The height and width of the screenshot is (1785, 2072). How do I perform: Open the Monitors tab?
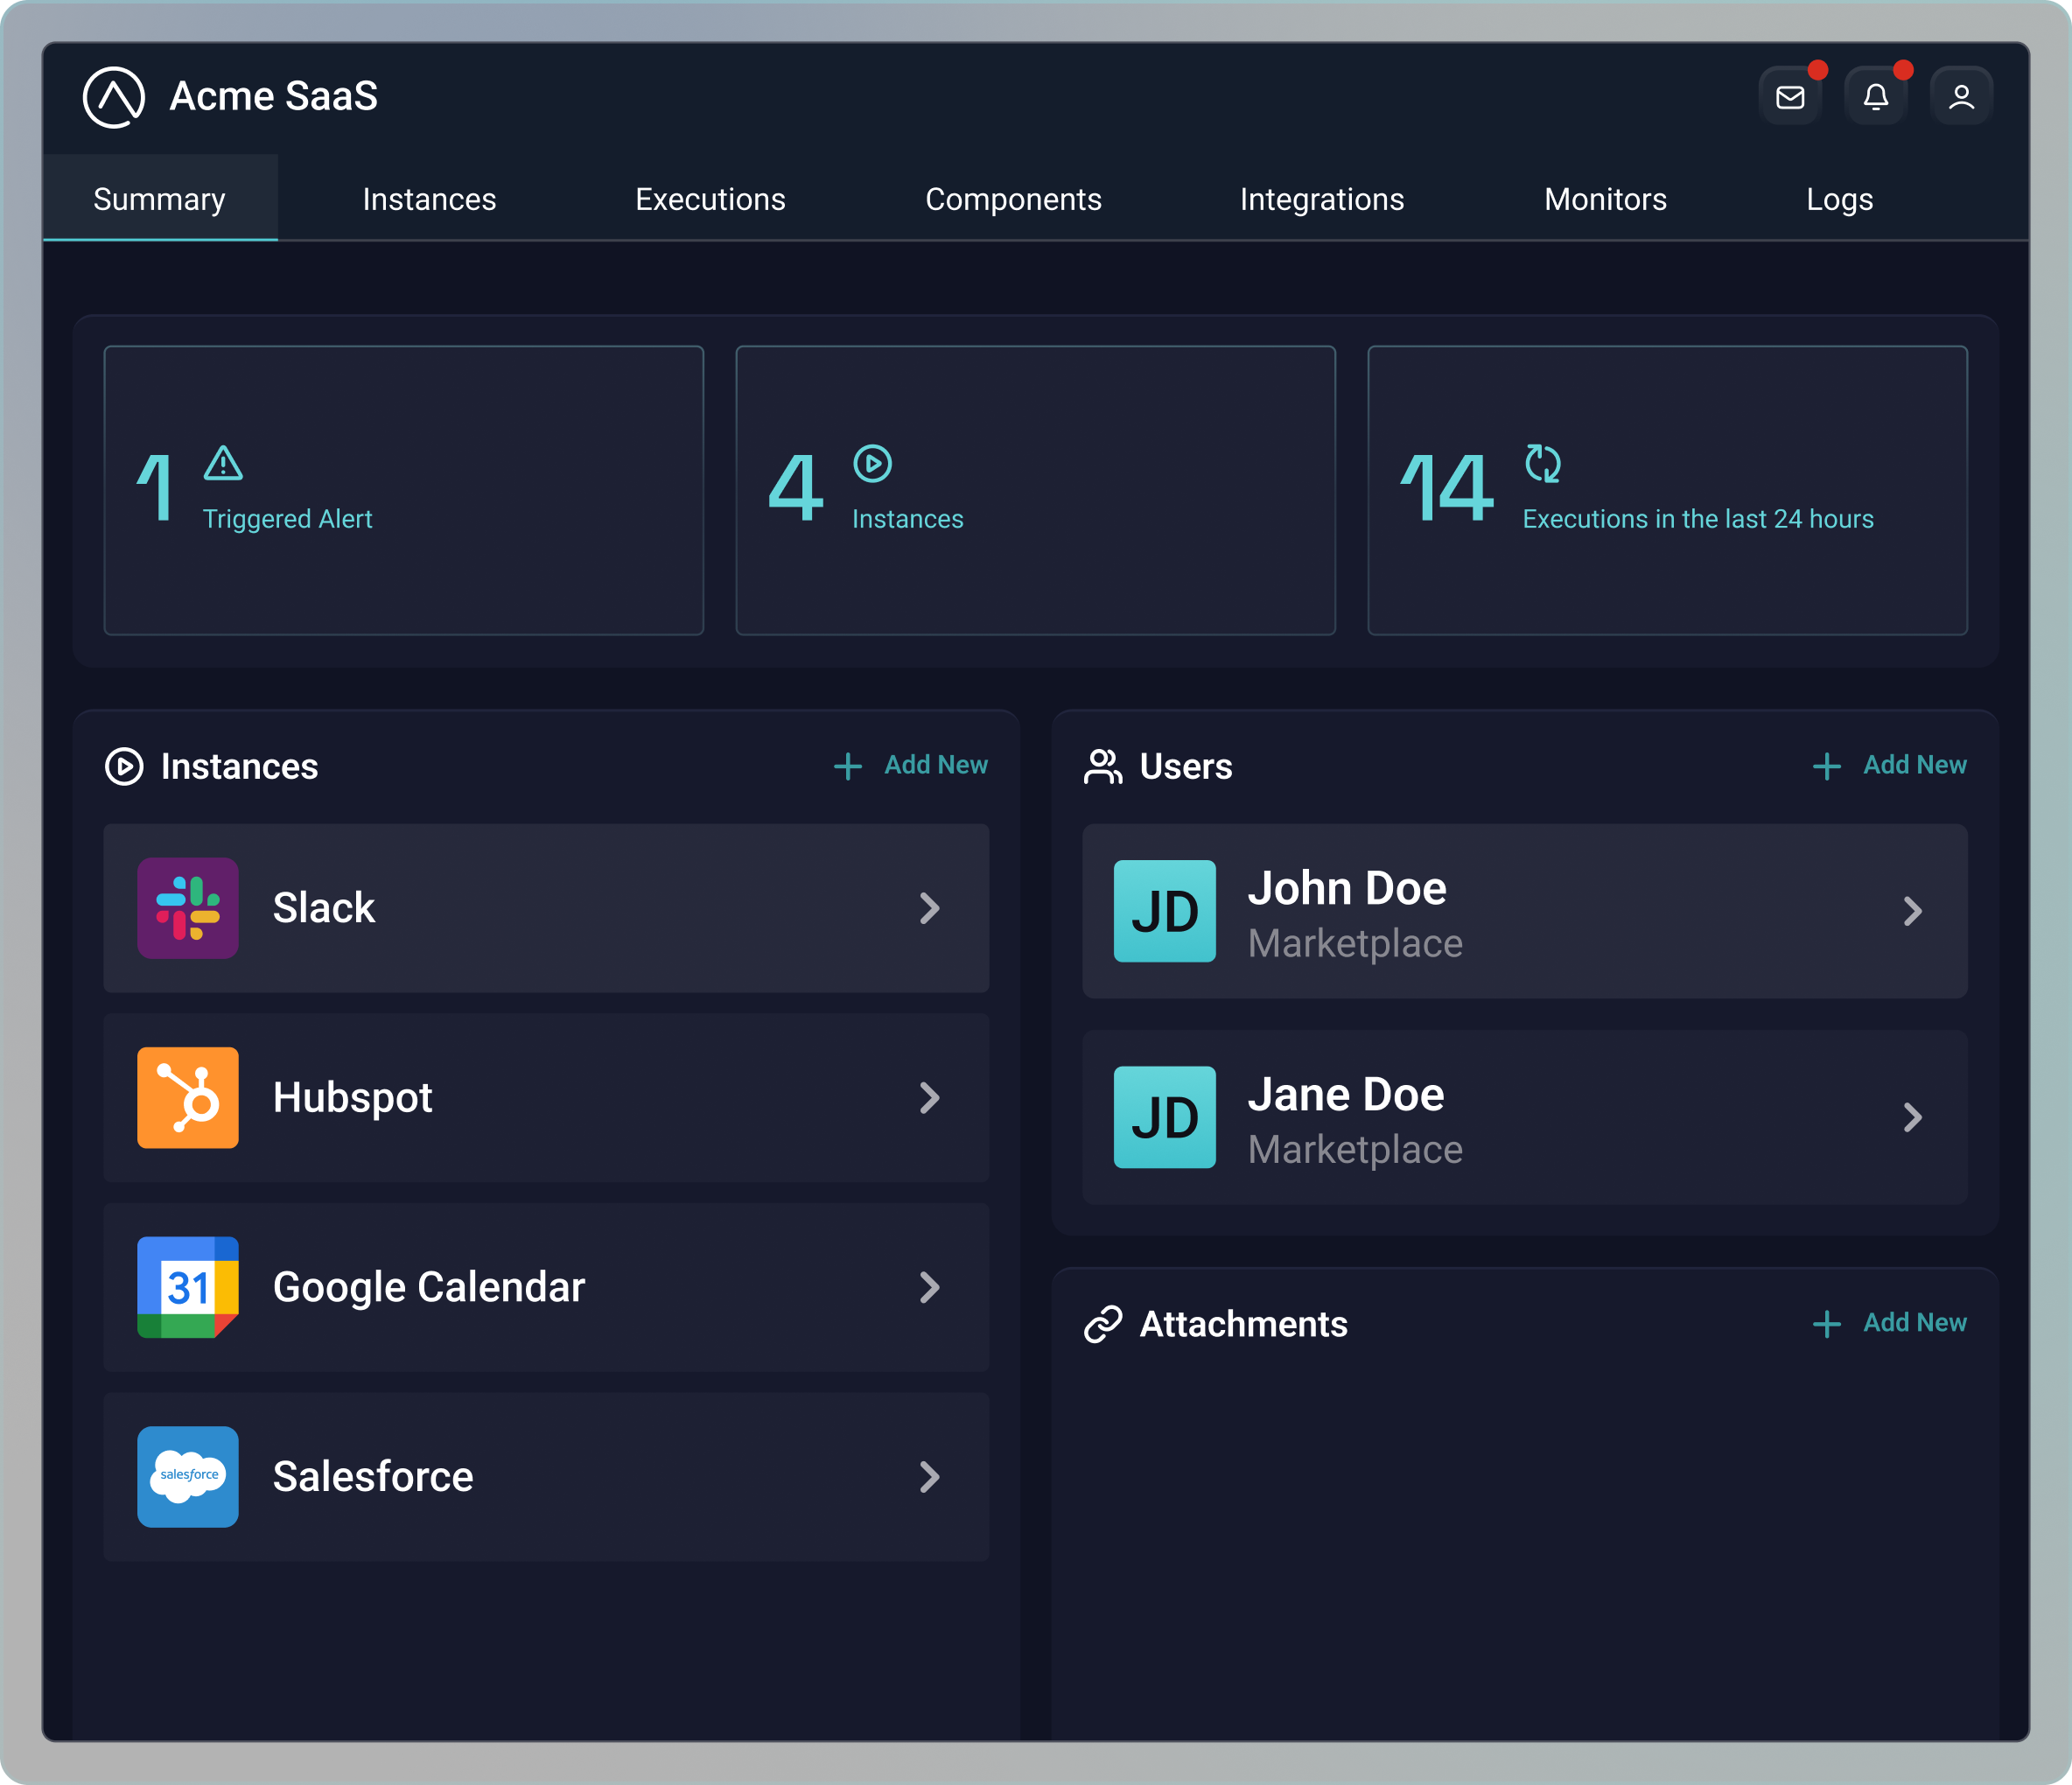(1604, 199)
